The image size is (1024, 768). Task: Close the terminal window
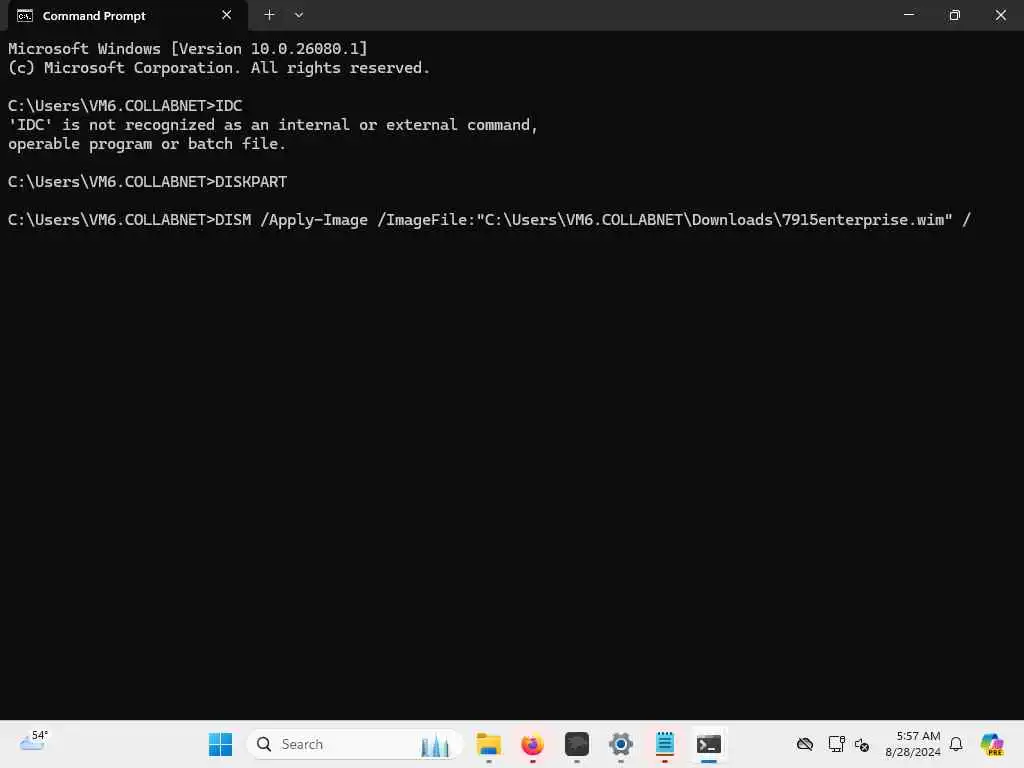coord(1000,15)
